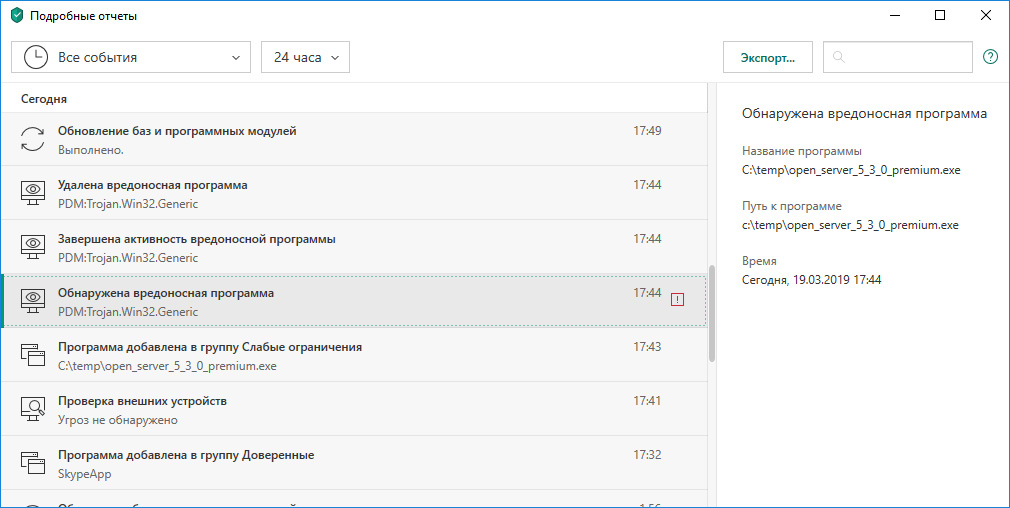This screenshot has height=508, width=1010.
Task: Click the window icon for Слабые ограничения entry
Action: click(33, 356)
